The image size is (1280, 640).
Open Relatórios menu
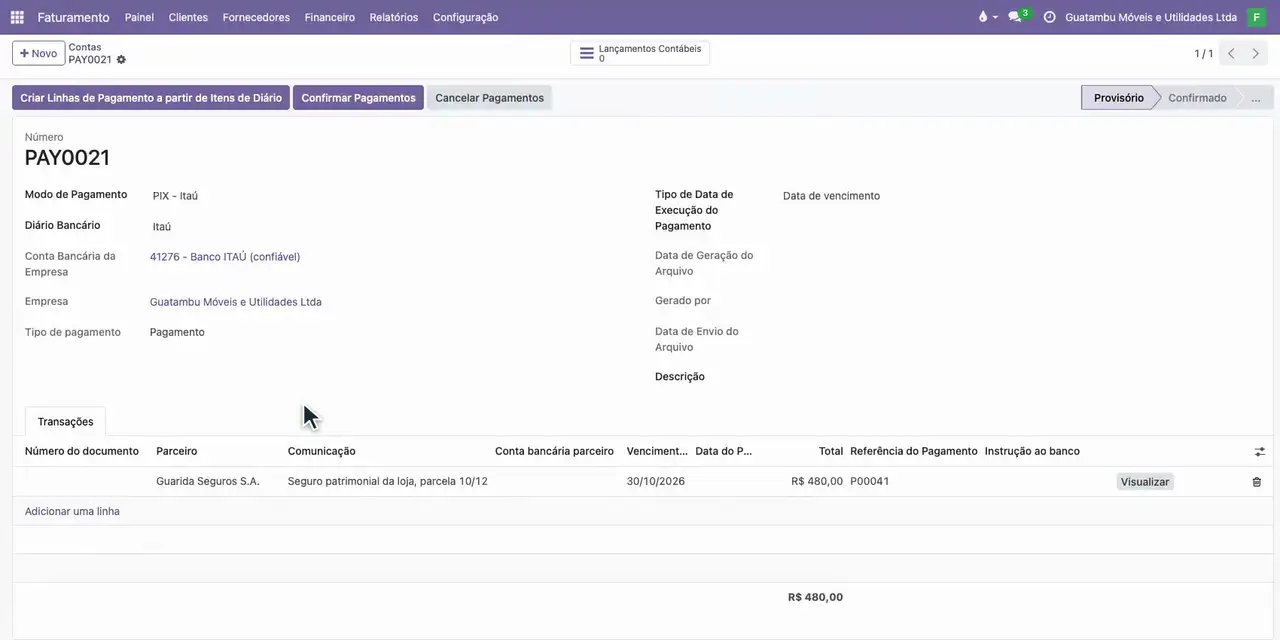(394, 17)
